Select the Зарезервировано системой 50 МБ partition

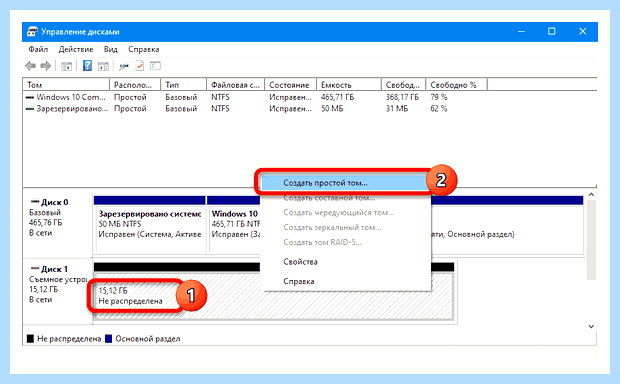click(150, 225)
